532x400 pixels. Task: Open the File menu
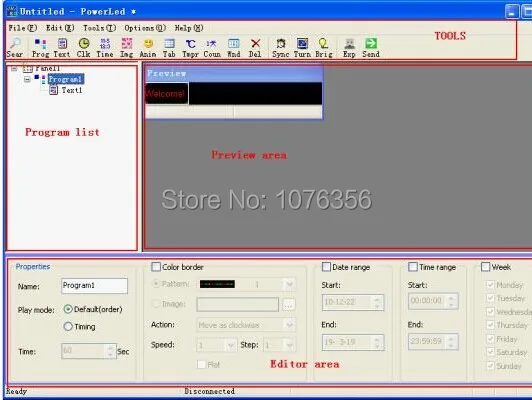[x=22, y=28]
